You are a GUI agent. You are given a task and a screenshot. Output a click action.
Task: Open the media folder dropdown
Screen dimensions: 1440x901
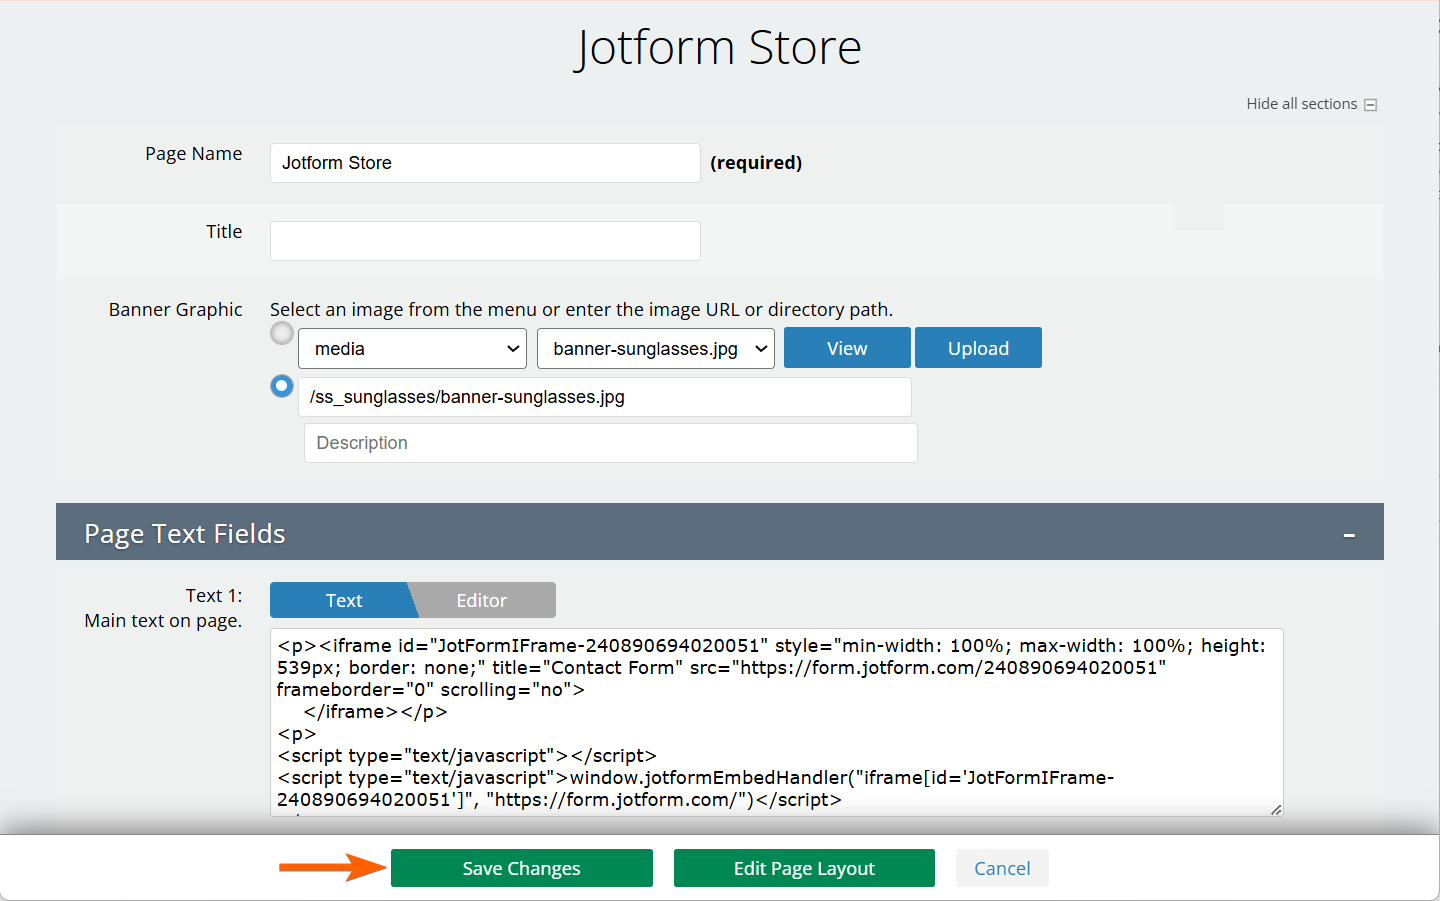click(x=413, y=349)
